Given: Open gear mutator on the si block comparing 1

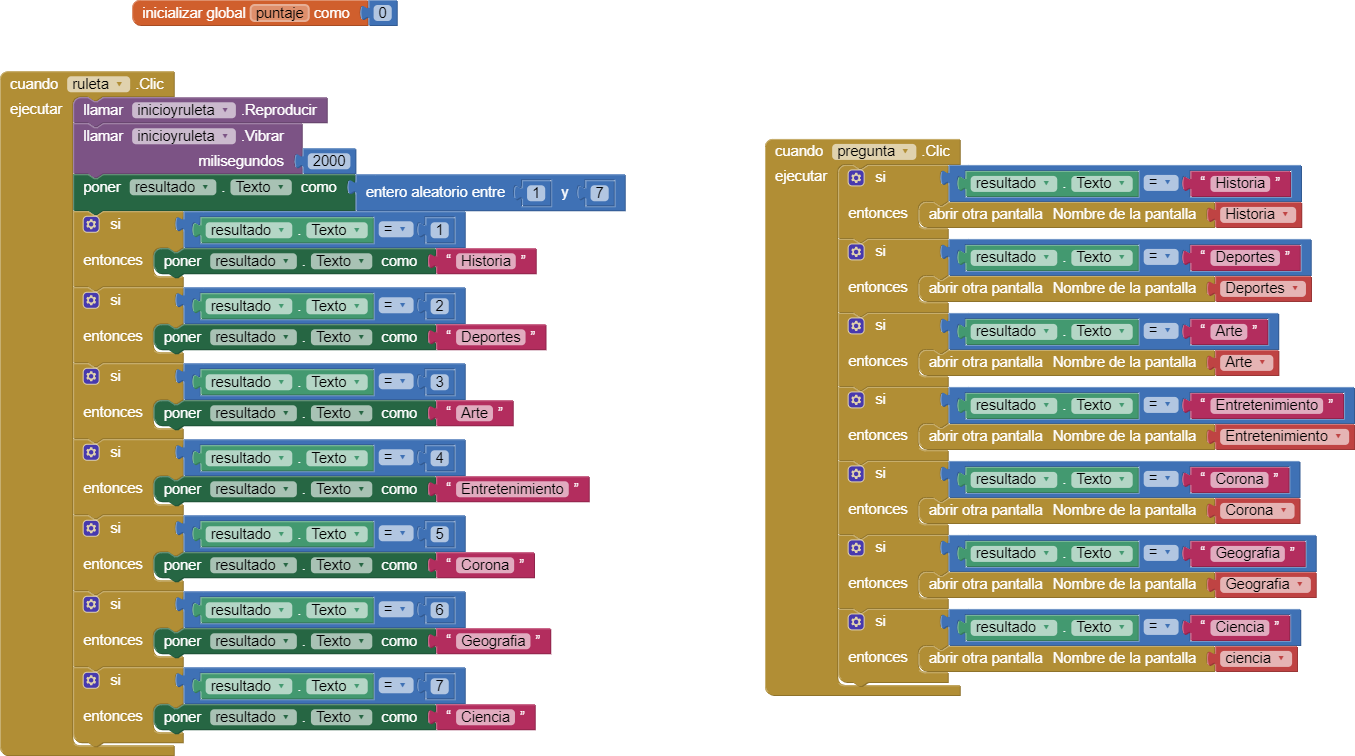Looking at the screenshot, I should [x=91, y=224].
